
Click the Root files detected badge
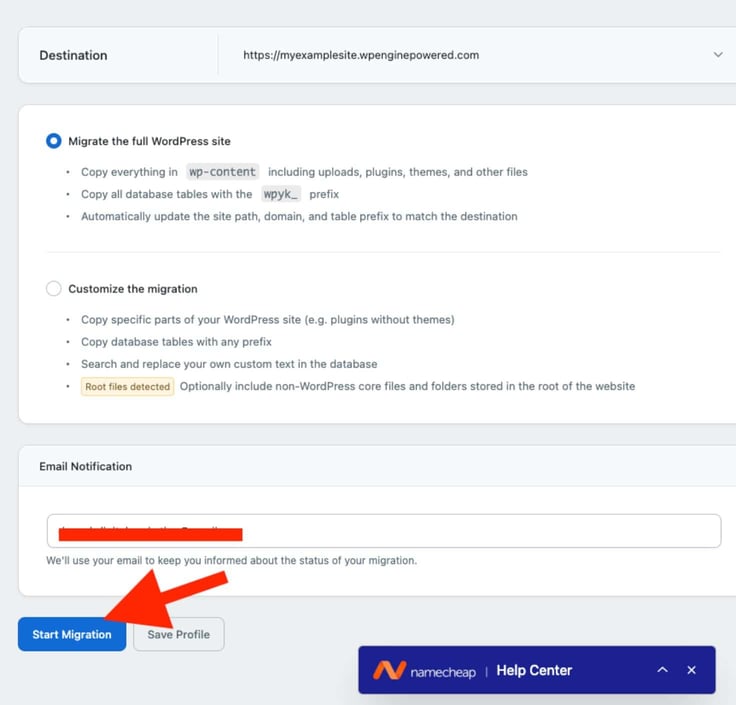(127, 386)
